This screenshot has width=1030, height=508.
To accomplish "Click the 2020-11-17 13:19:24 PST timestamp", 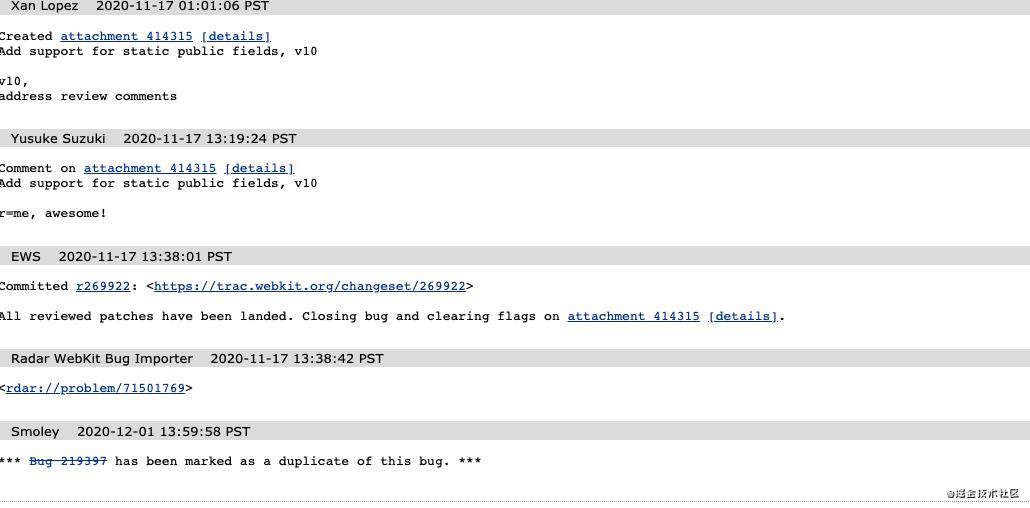I will coord(210,139).
